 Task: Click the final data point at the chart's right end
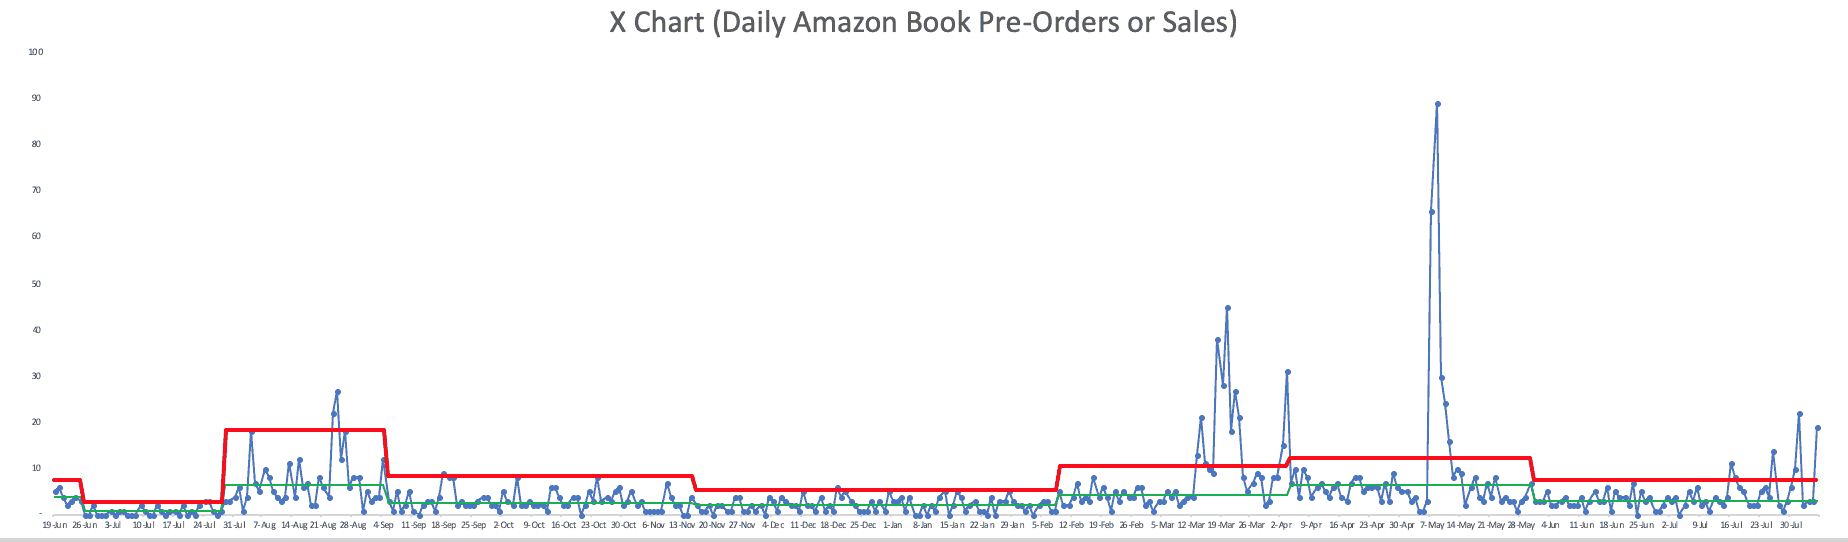1817,428
